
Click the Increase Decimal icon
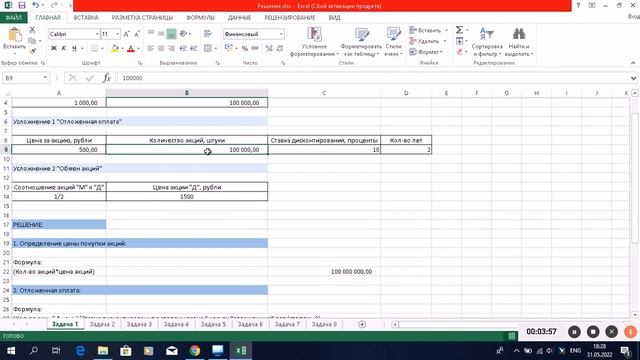tap(269, 48)
